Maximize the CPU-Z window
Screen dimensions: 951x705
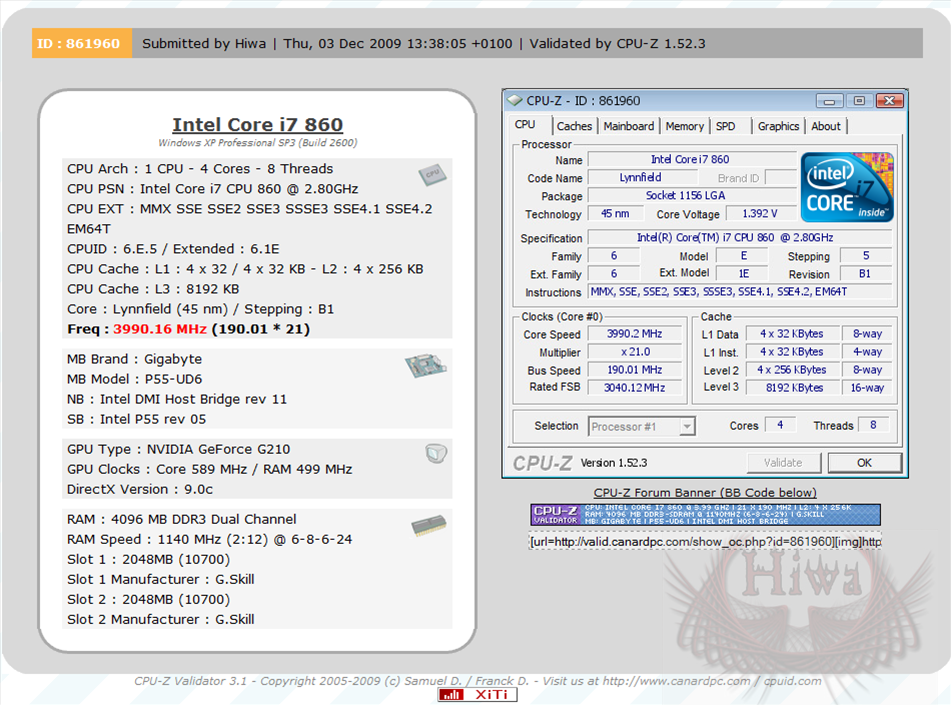[x=859, y=101]
